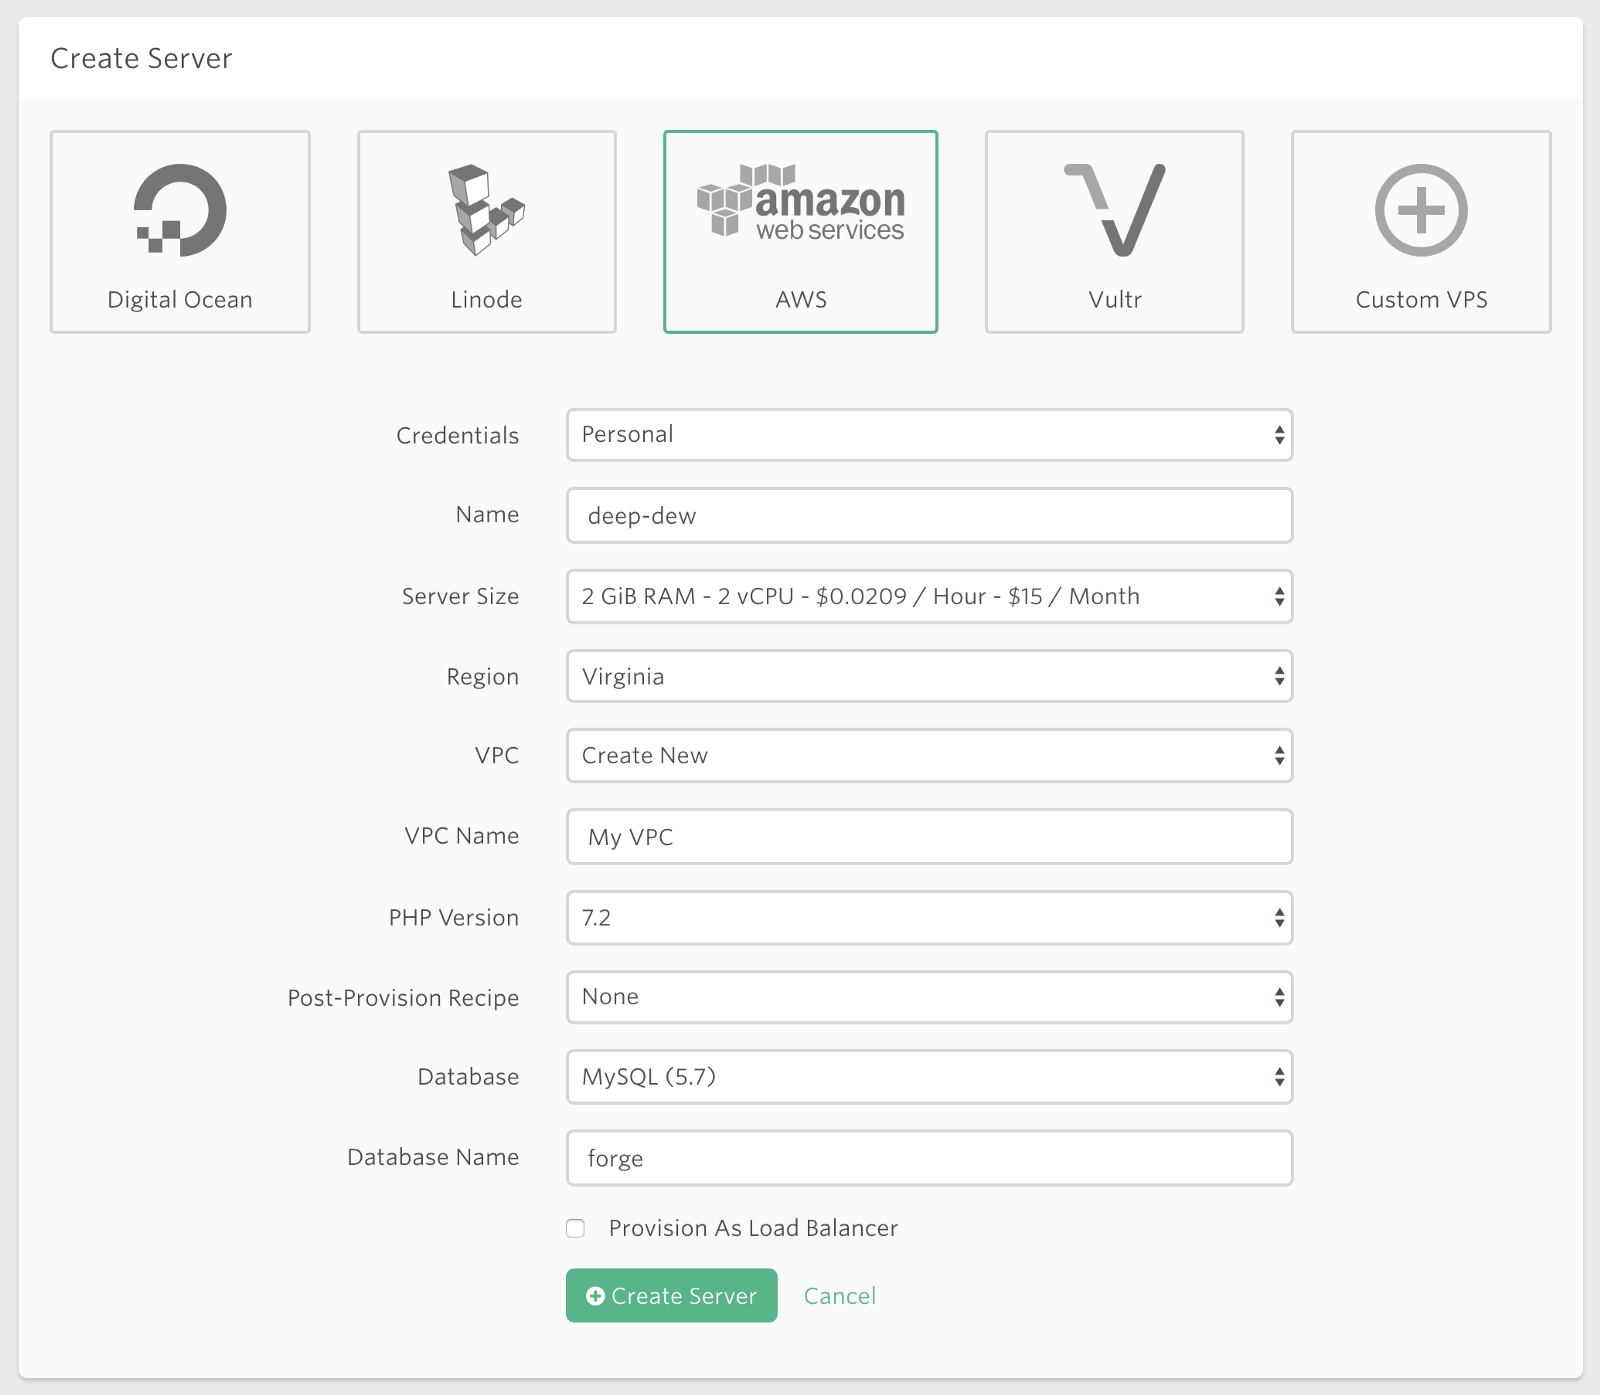Expand the Region dropdown showing Virginia
This screenshot has width=1600, height=1395.
[x=929, y=677]
